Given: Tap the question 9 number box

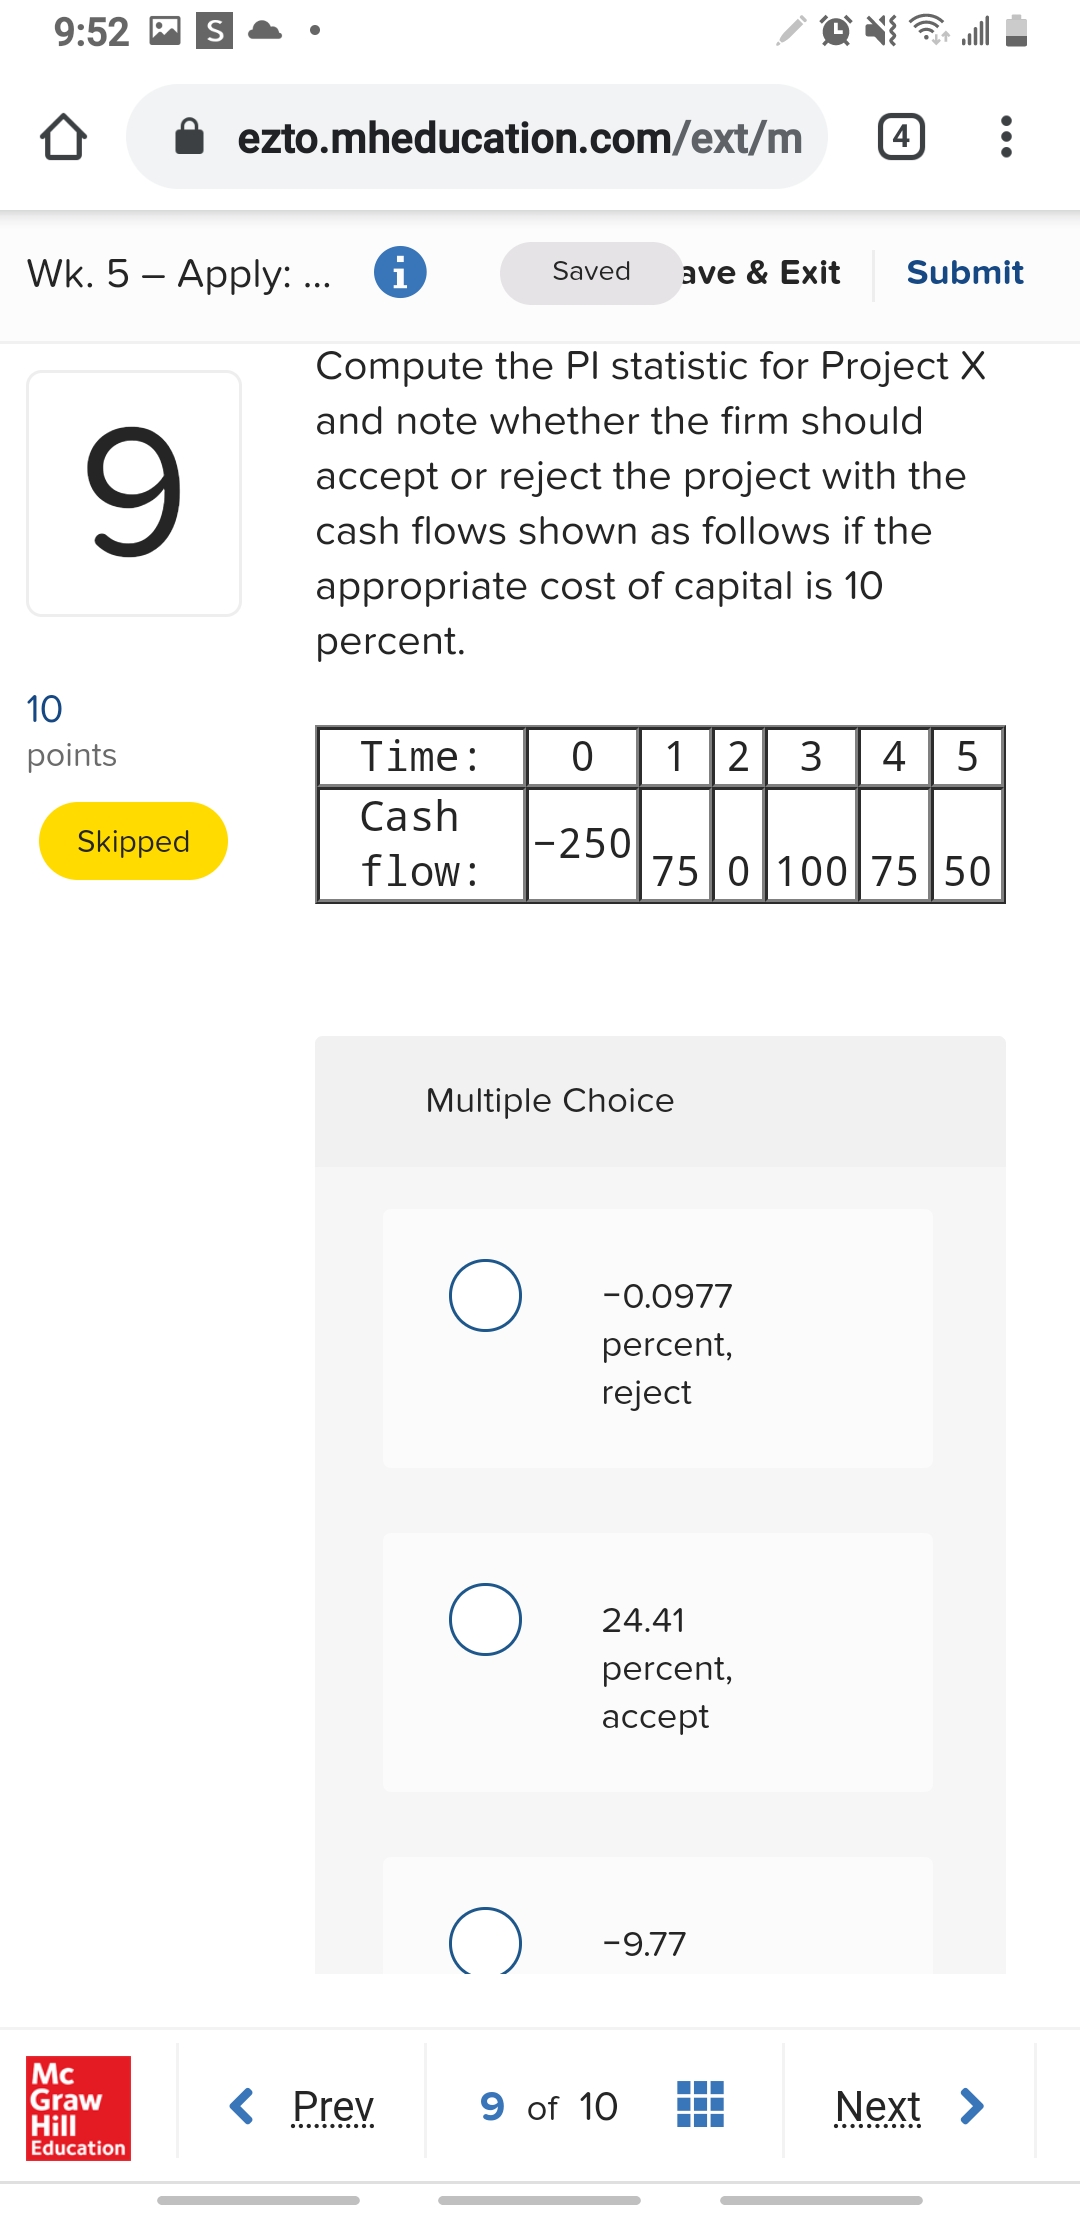Looking at the screenshot, I should pos(134,493).
